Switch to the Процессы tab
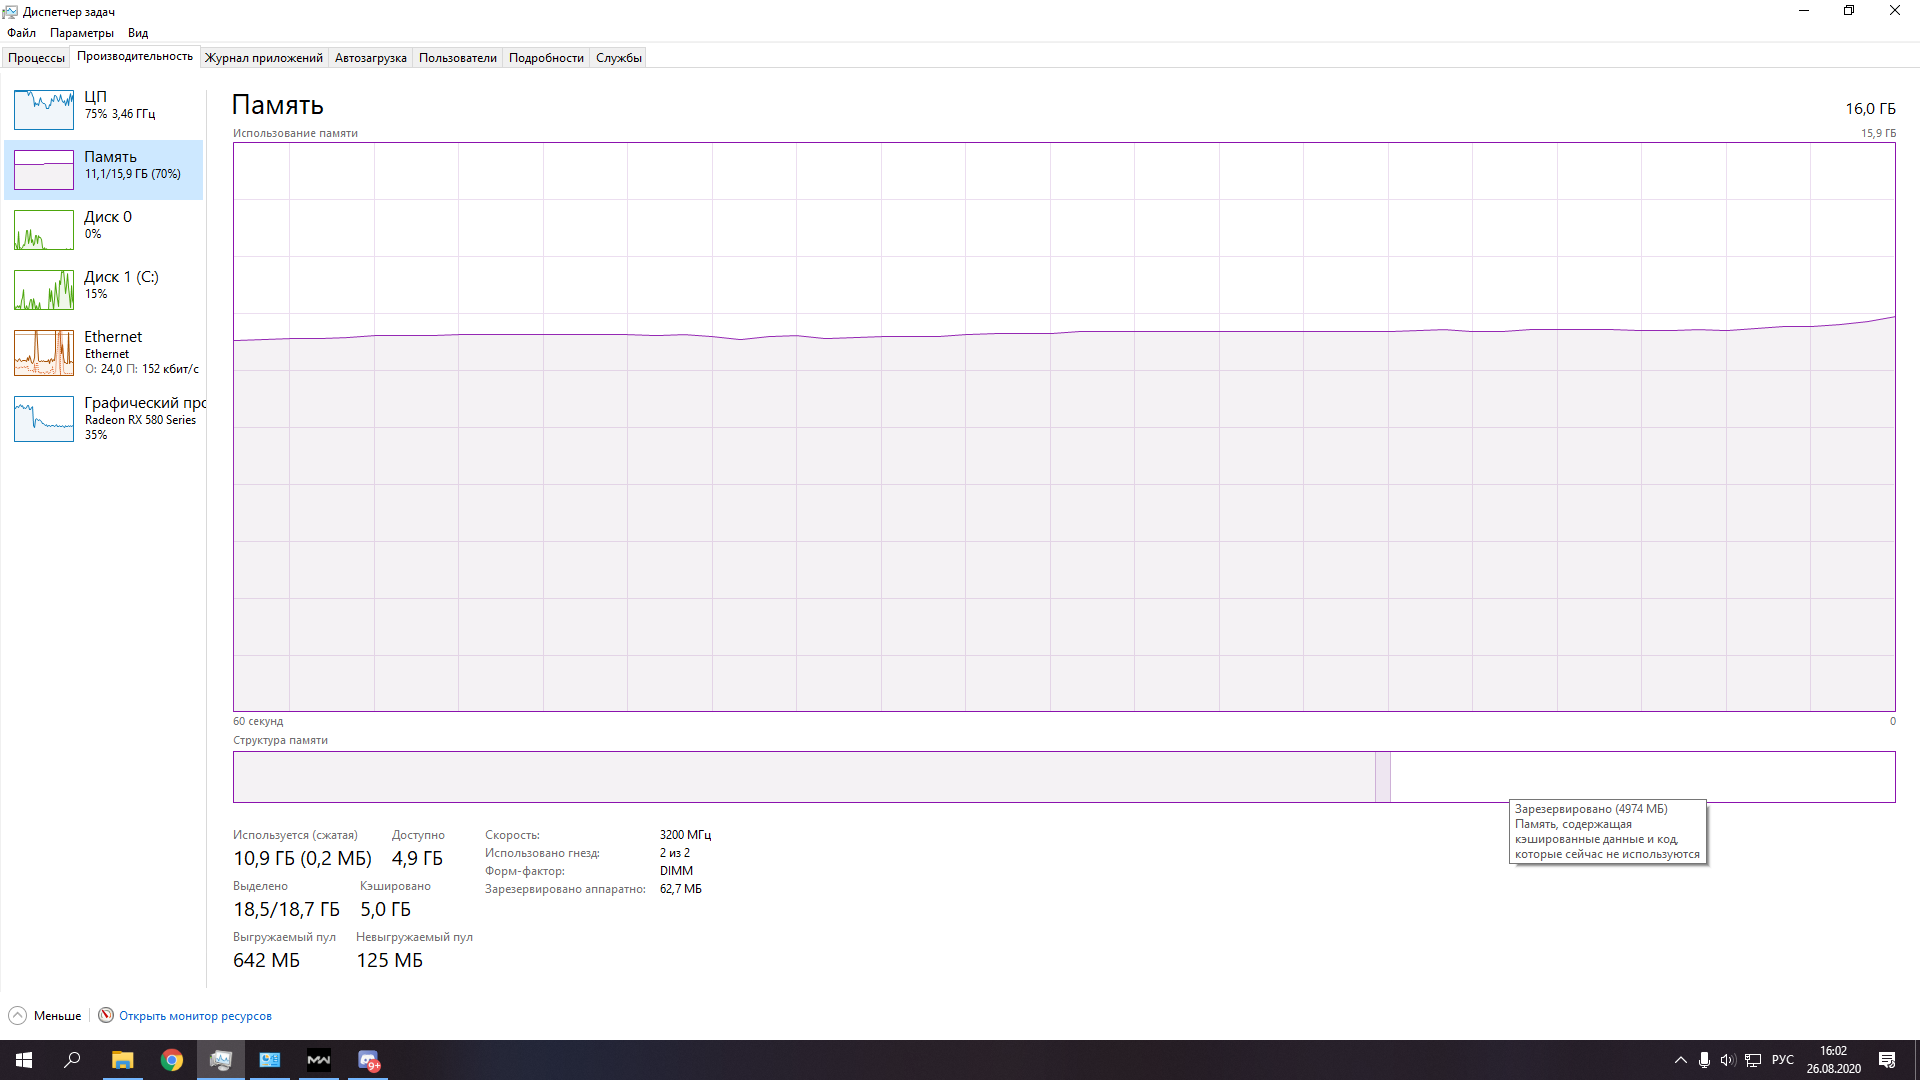 click(x=36, y=58)
